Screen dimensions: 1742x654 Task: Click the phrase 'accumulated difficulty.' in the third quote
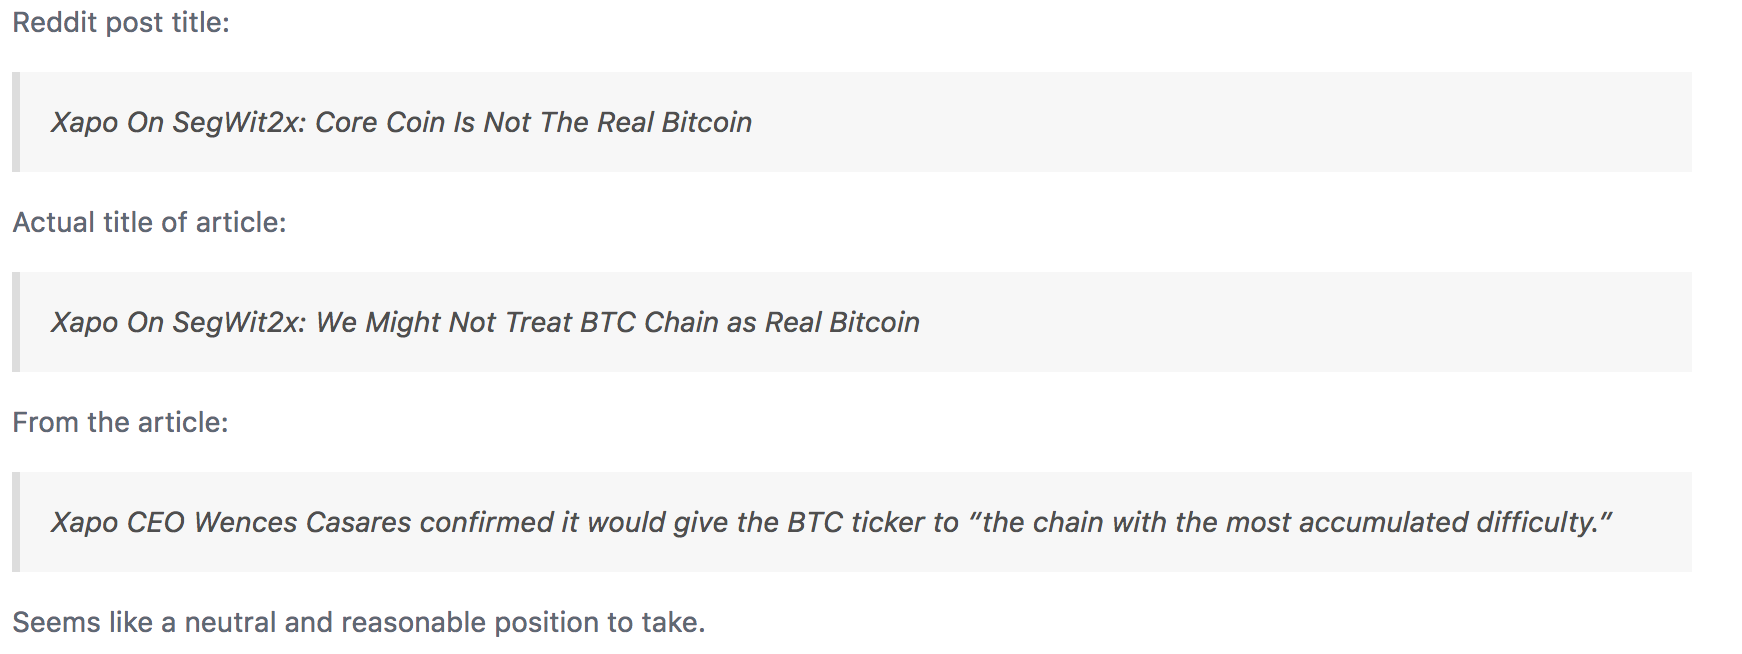click(x=1456, y=522)
